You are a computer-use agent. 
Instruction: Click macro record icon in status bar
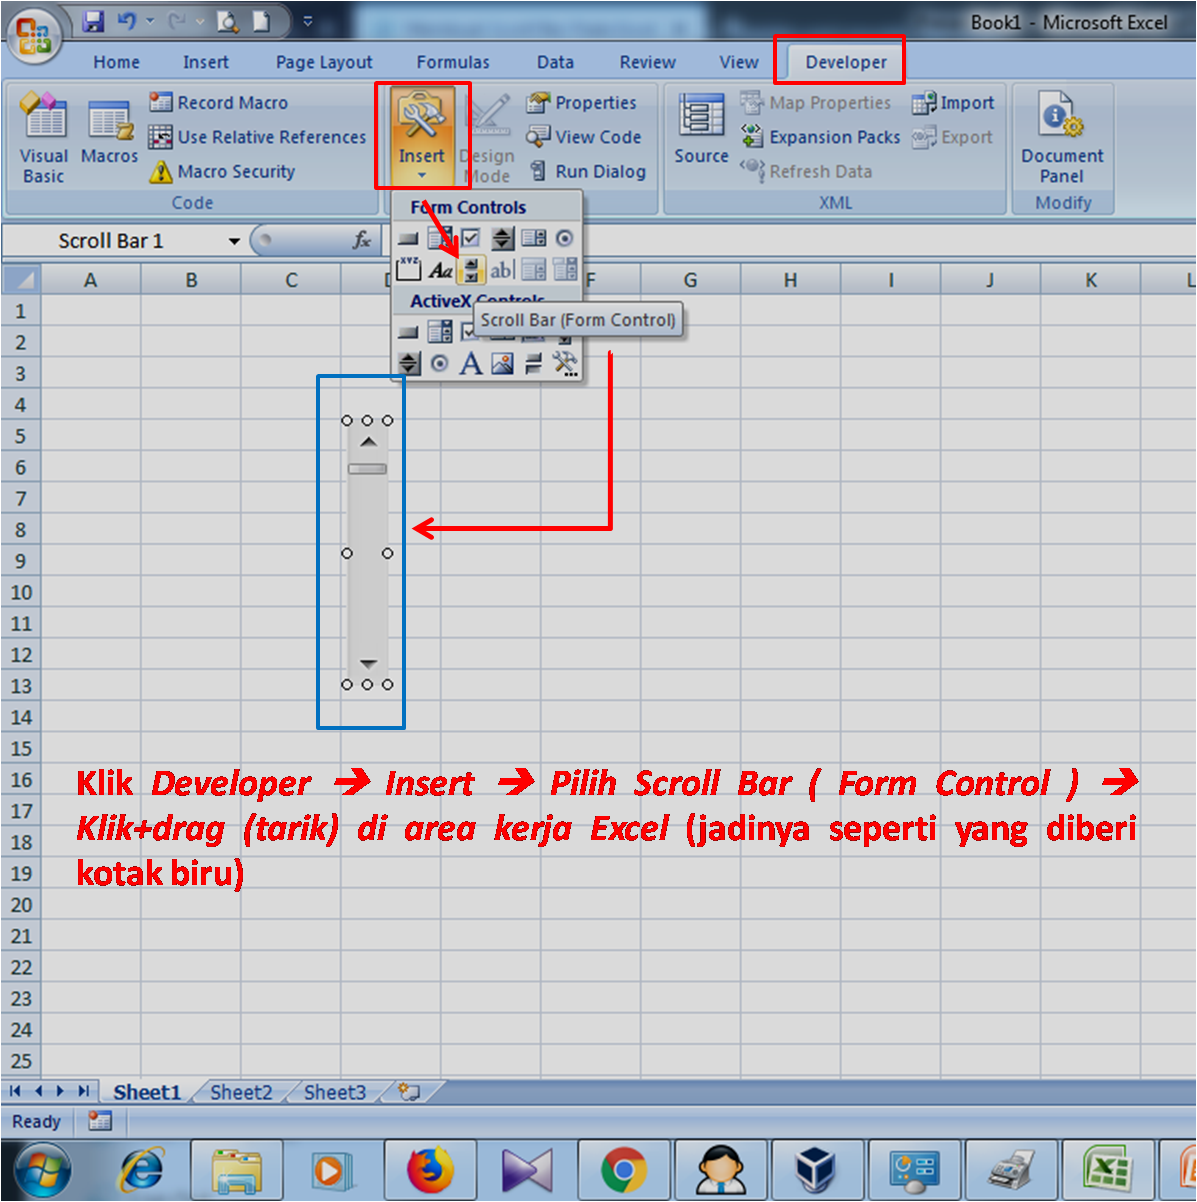[100, 1121]
